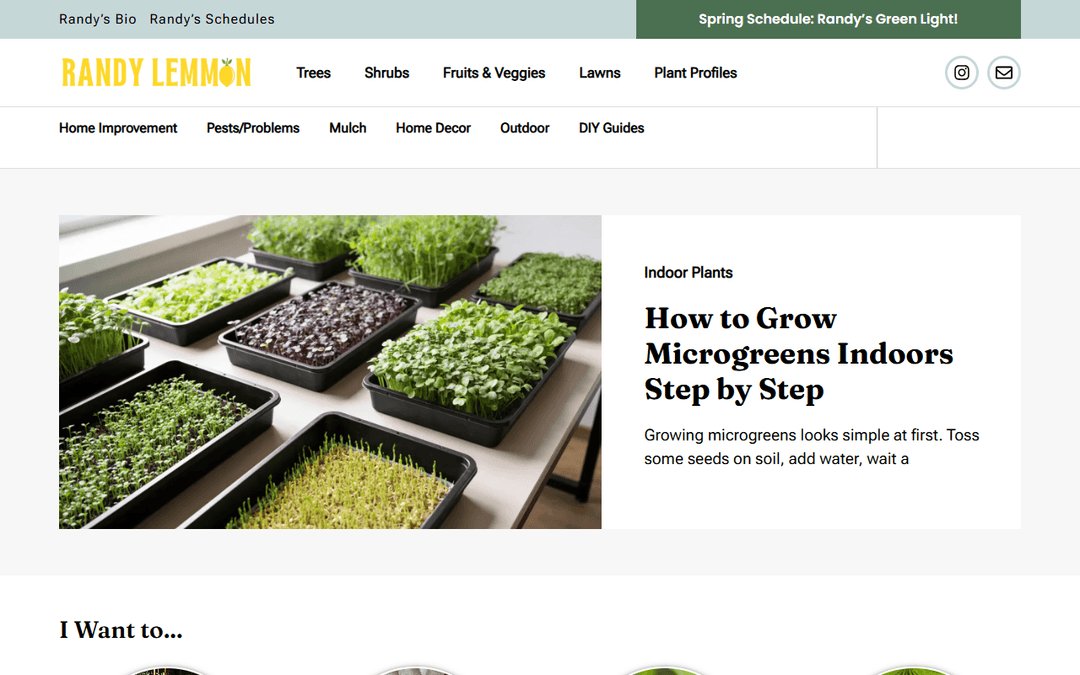This screenshot has height=675, width=1080.
Task: Click the article excerpt about growing microgreens
Action: tap(811, 447)
